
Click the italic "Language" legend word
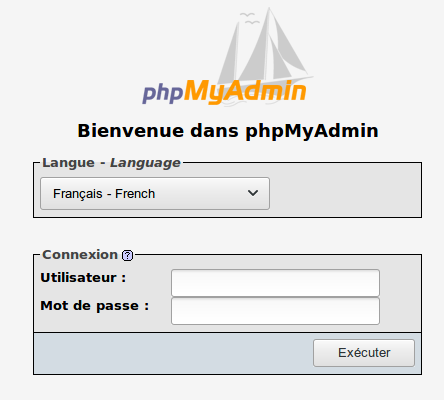[145, 163]
